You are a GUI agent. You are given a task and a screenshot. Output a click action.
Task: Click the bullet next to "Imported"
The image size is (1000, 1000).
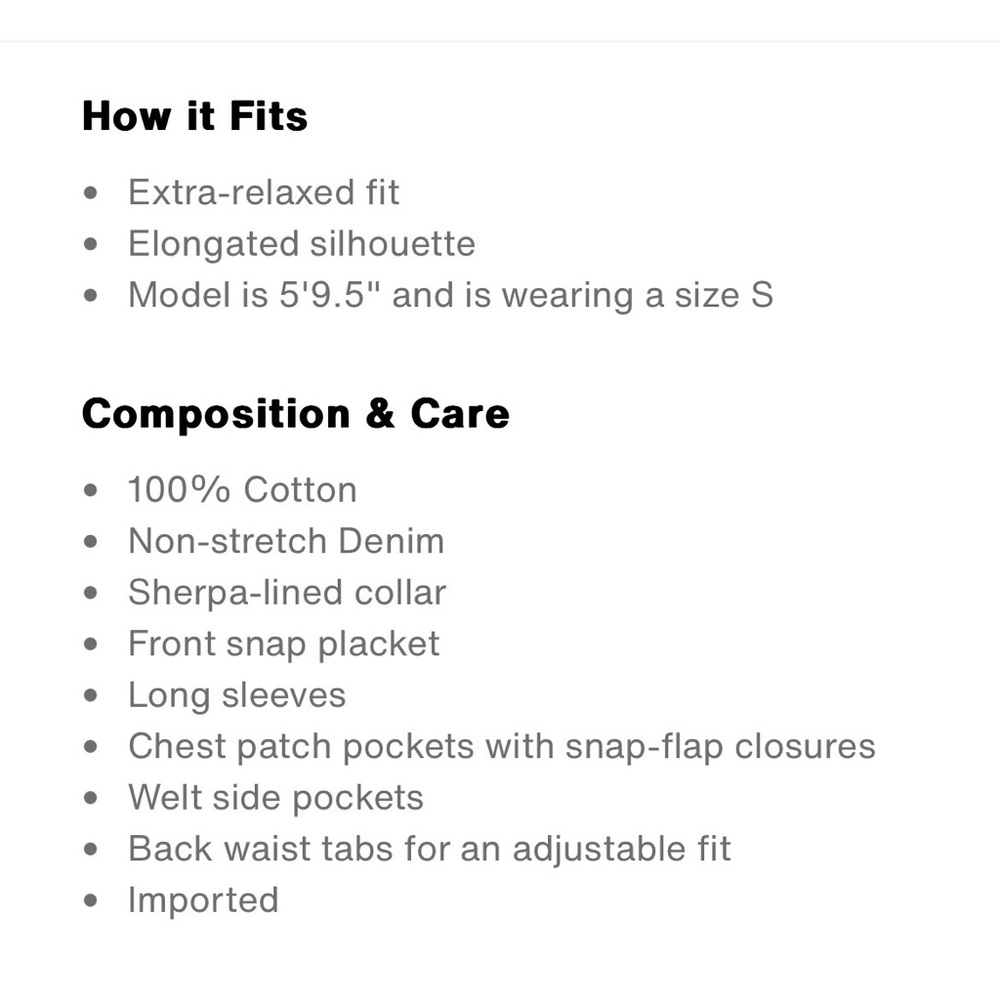(93, 901)
